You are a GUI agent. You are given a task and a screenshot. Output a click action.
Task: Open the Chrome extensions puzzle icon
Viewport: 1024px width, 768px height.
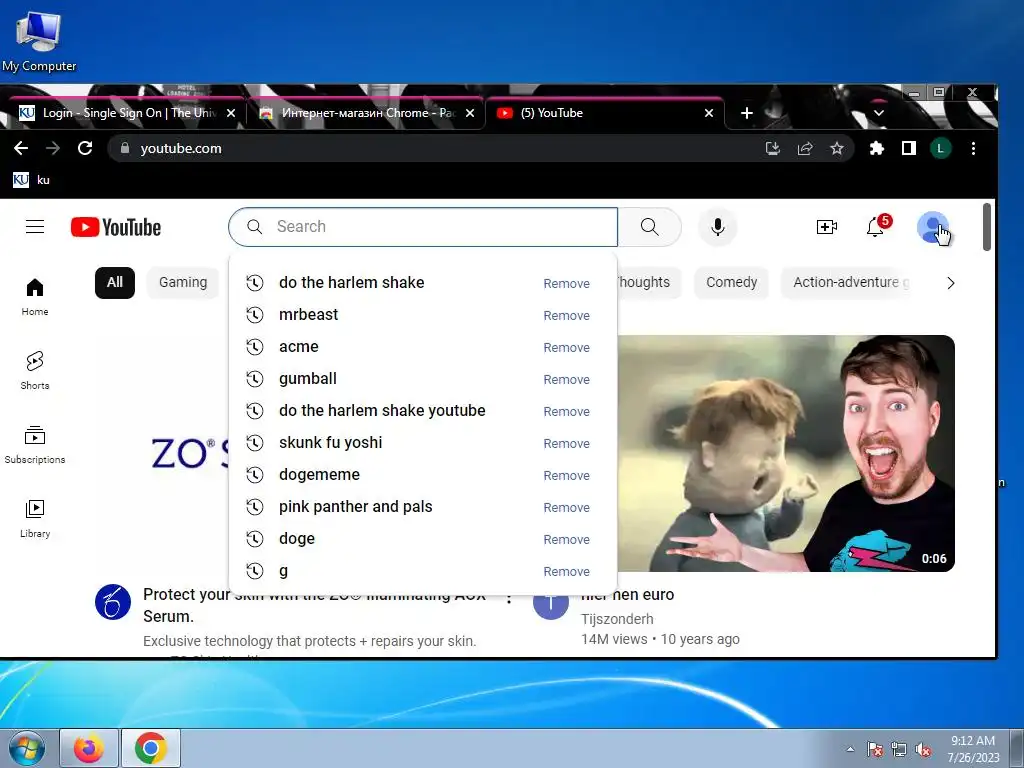point(876,148)
